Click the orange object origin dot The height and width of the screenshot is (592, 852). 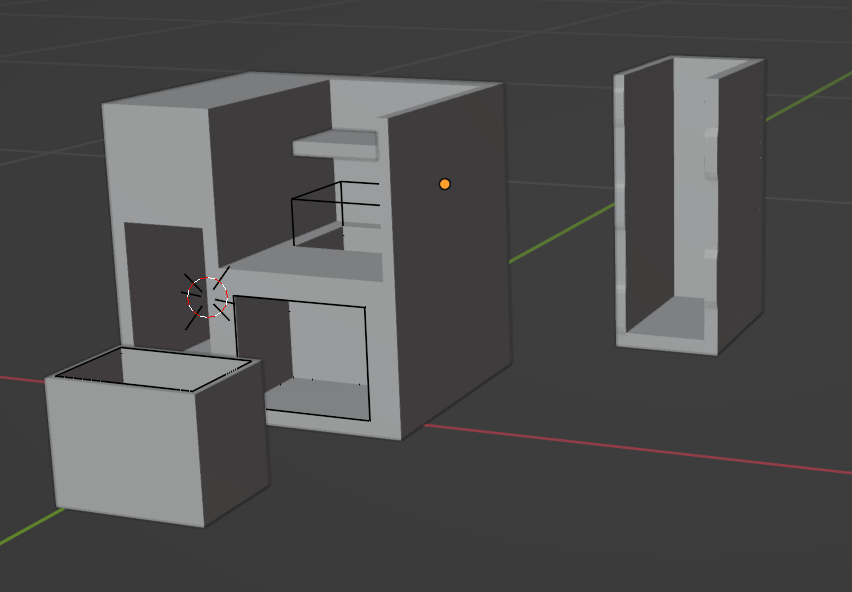coord(445,184)
